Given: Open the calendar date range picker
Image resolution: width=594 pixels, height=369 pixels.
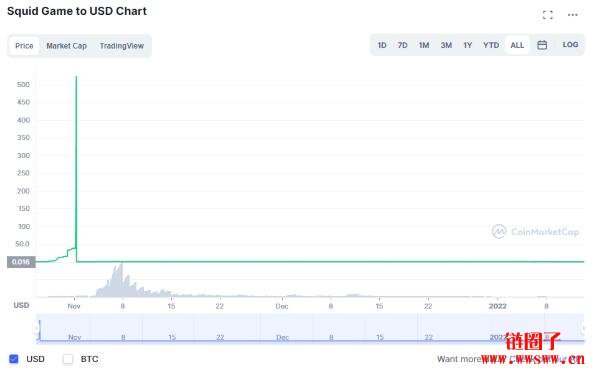Looking at the screenshot, I should pos(542,45).
